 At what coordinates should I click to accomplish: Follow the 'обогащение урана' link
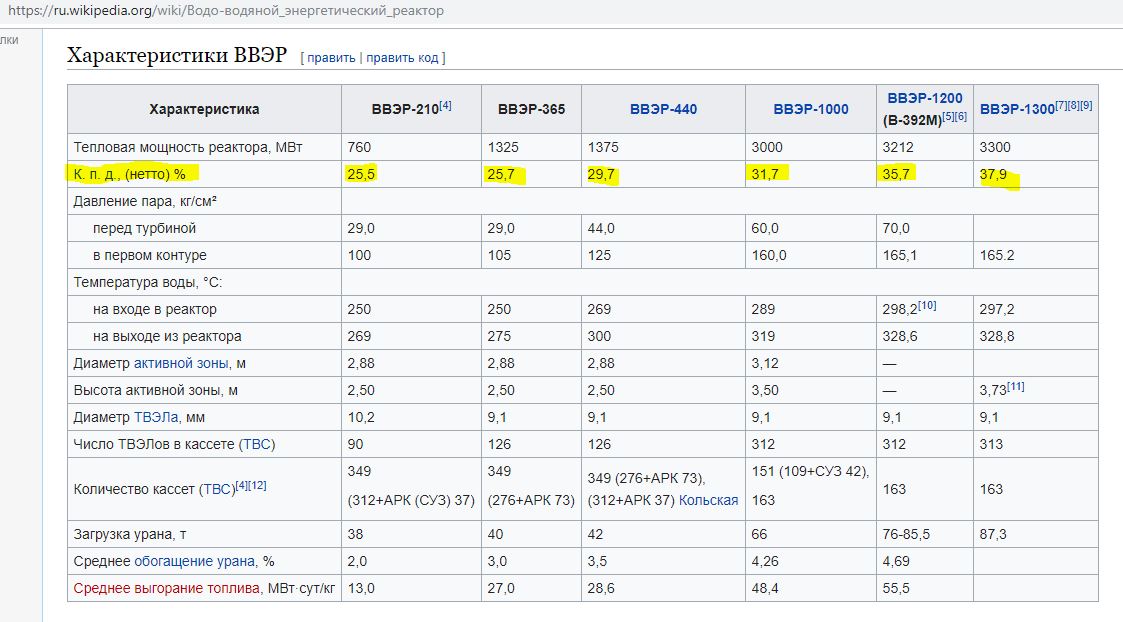(194, 561)
